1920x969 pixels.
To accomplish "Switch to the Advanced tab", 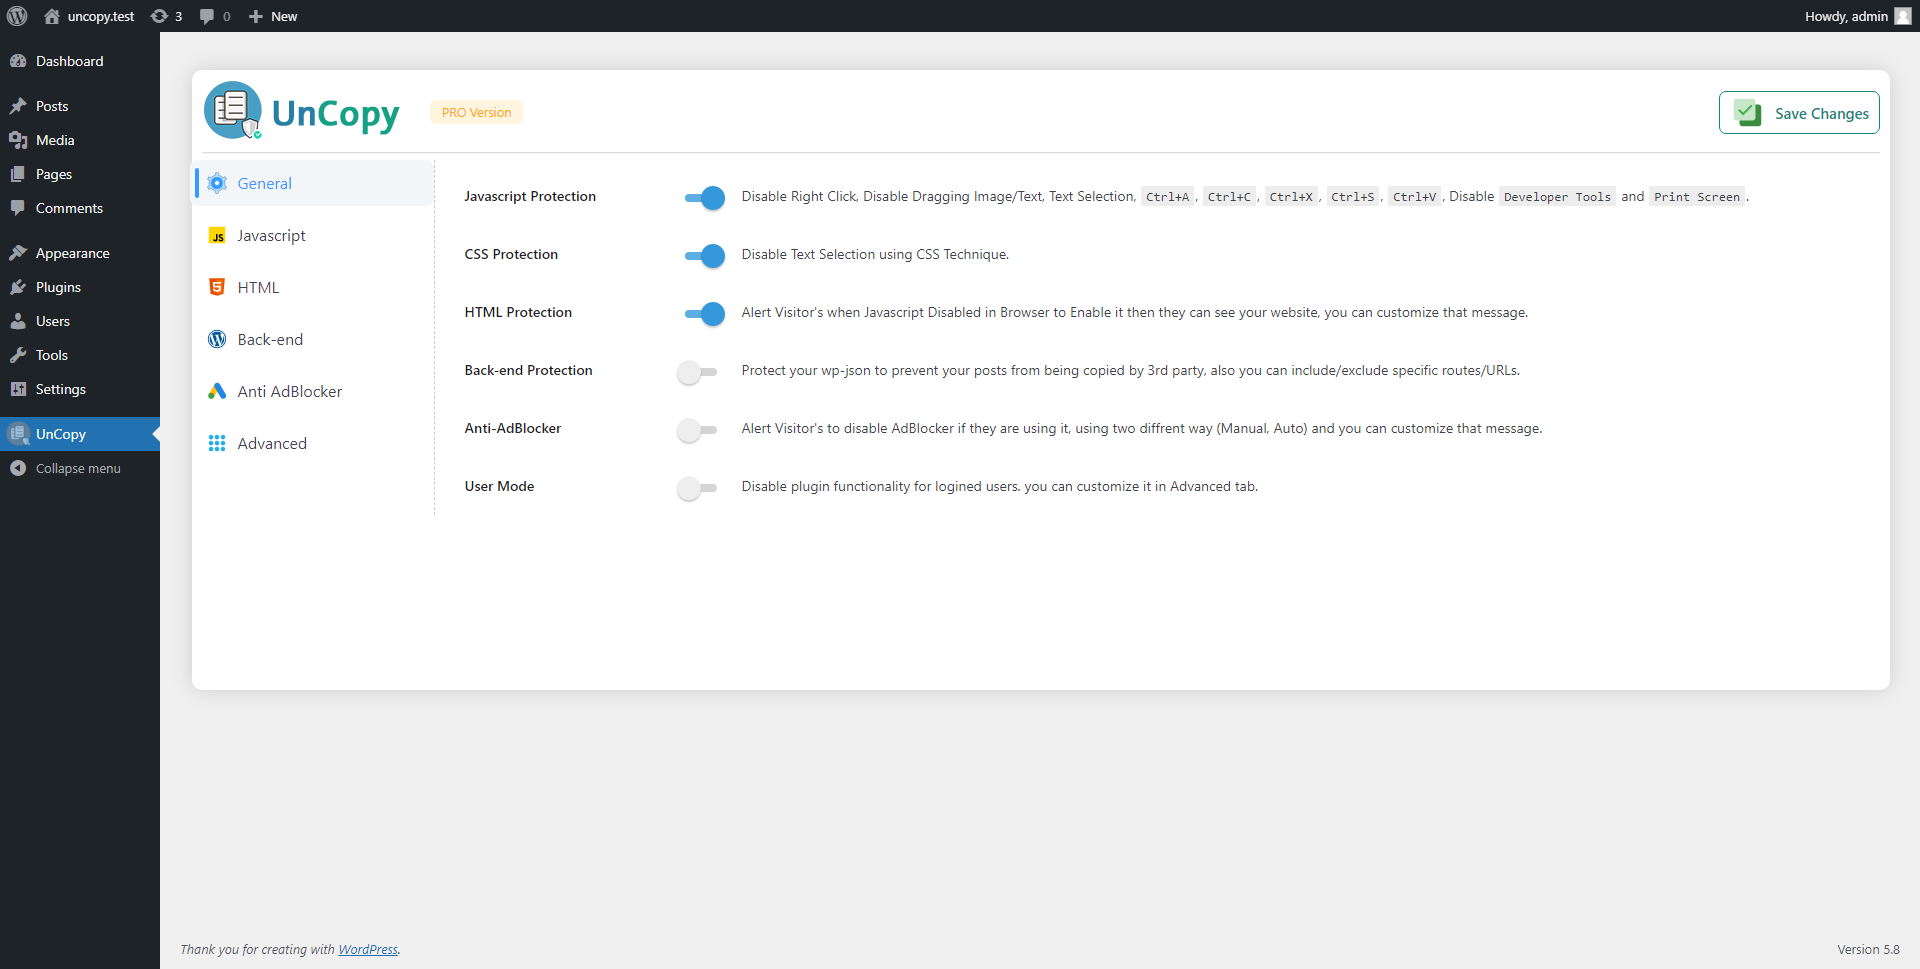I will coord(315,443).
